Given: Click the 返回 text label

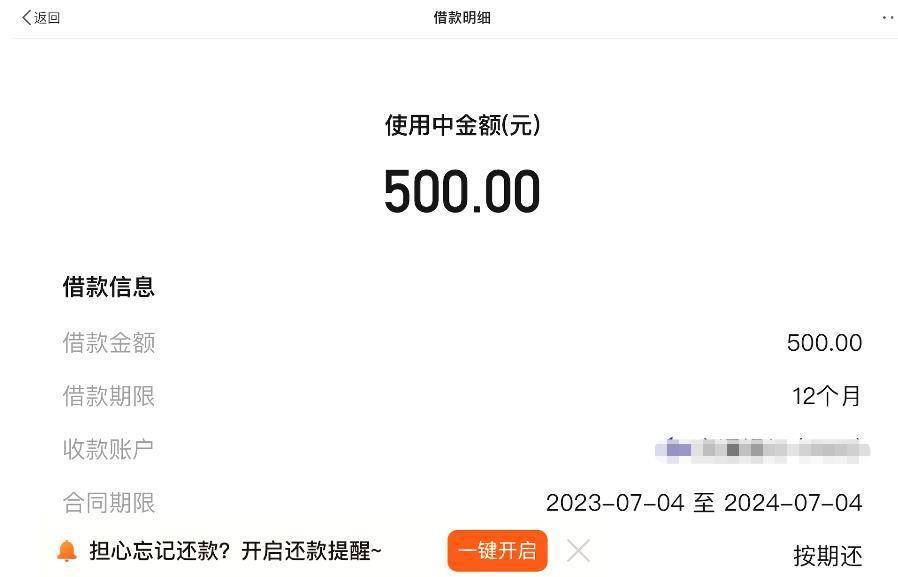Looking at the screenshot, I should click(47, 18).
